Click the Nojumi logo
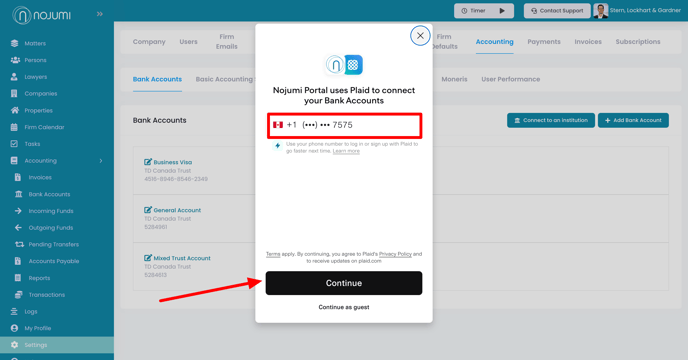The image size is (688, 360). 42,15
